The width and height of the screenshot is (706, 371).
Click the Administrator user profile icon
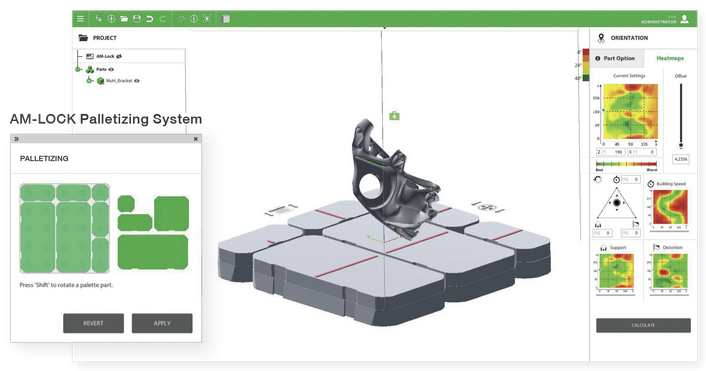[684, 19]
